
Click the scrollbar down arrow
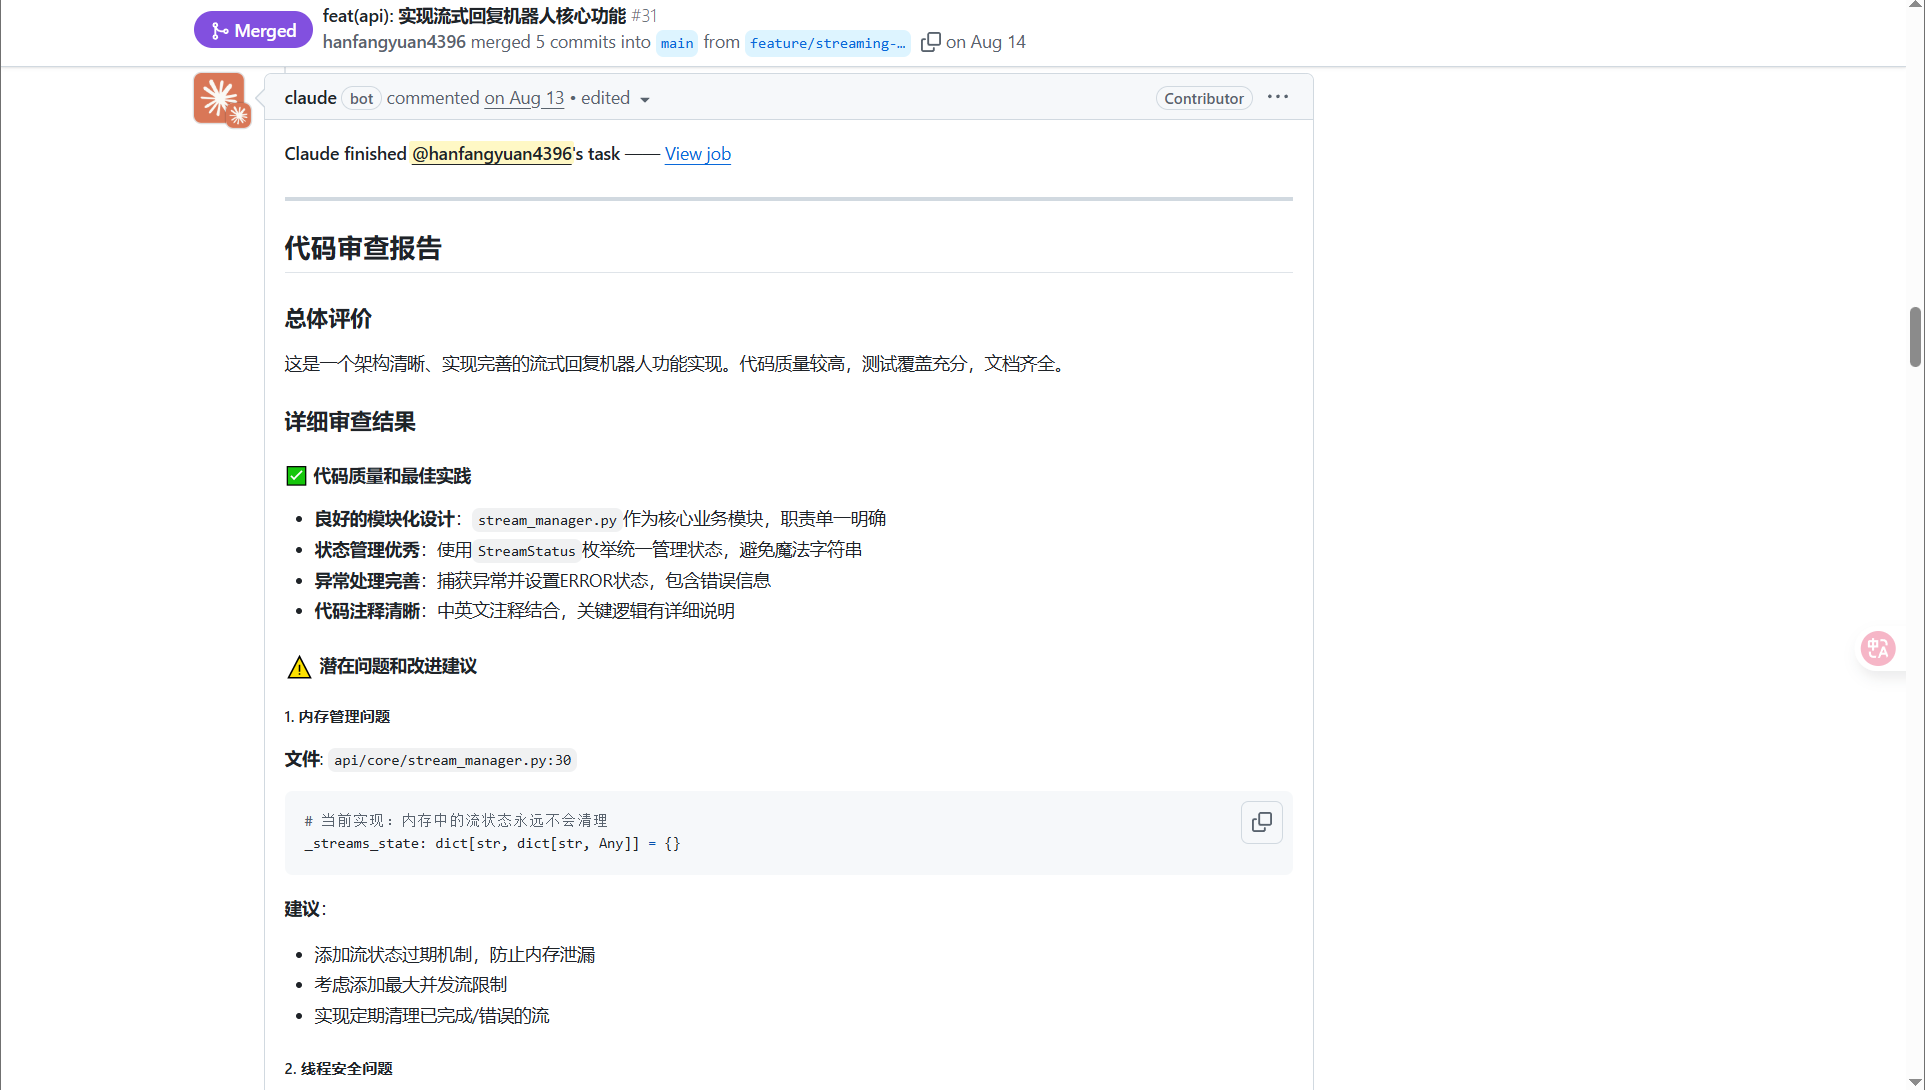click(1915, 1082)
